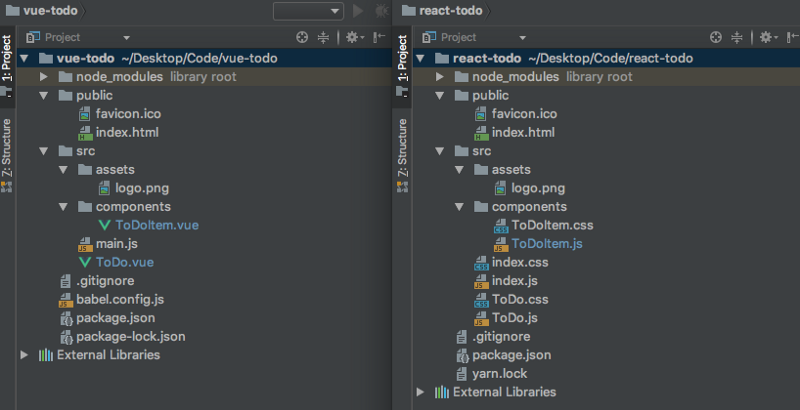The height and width of the screenshot is (410, 800).
Task: Click collapse-all icon in vue-todo Project panel
Action: coord(323,38)
